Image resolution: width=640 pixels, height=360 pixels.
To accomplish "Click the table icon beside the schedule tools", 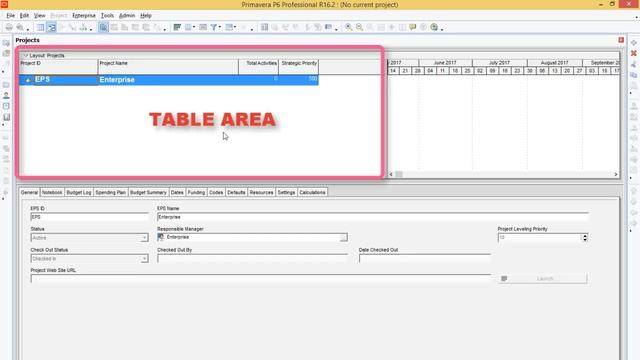I will coord(264,27).
